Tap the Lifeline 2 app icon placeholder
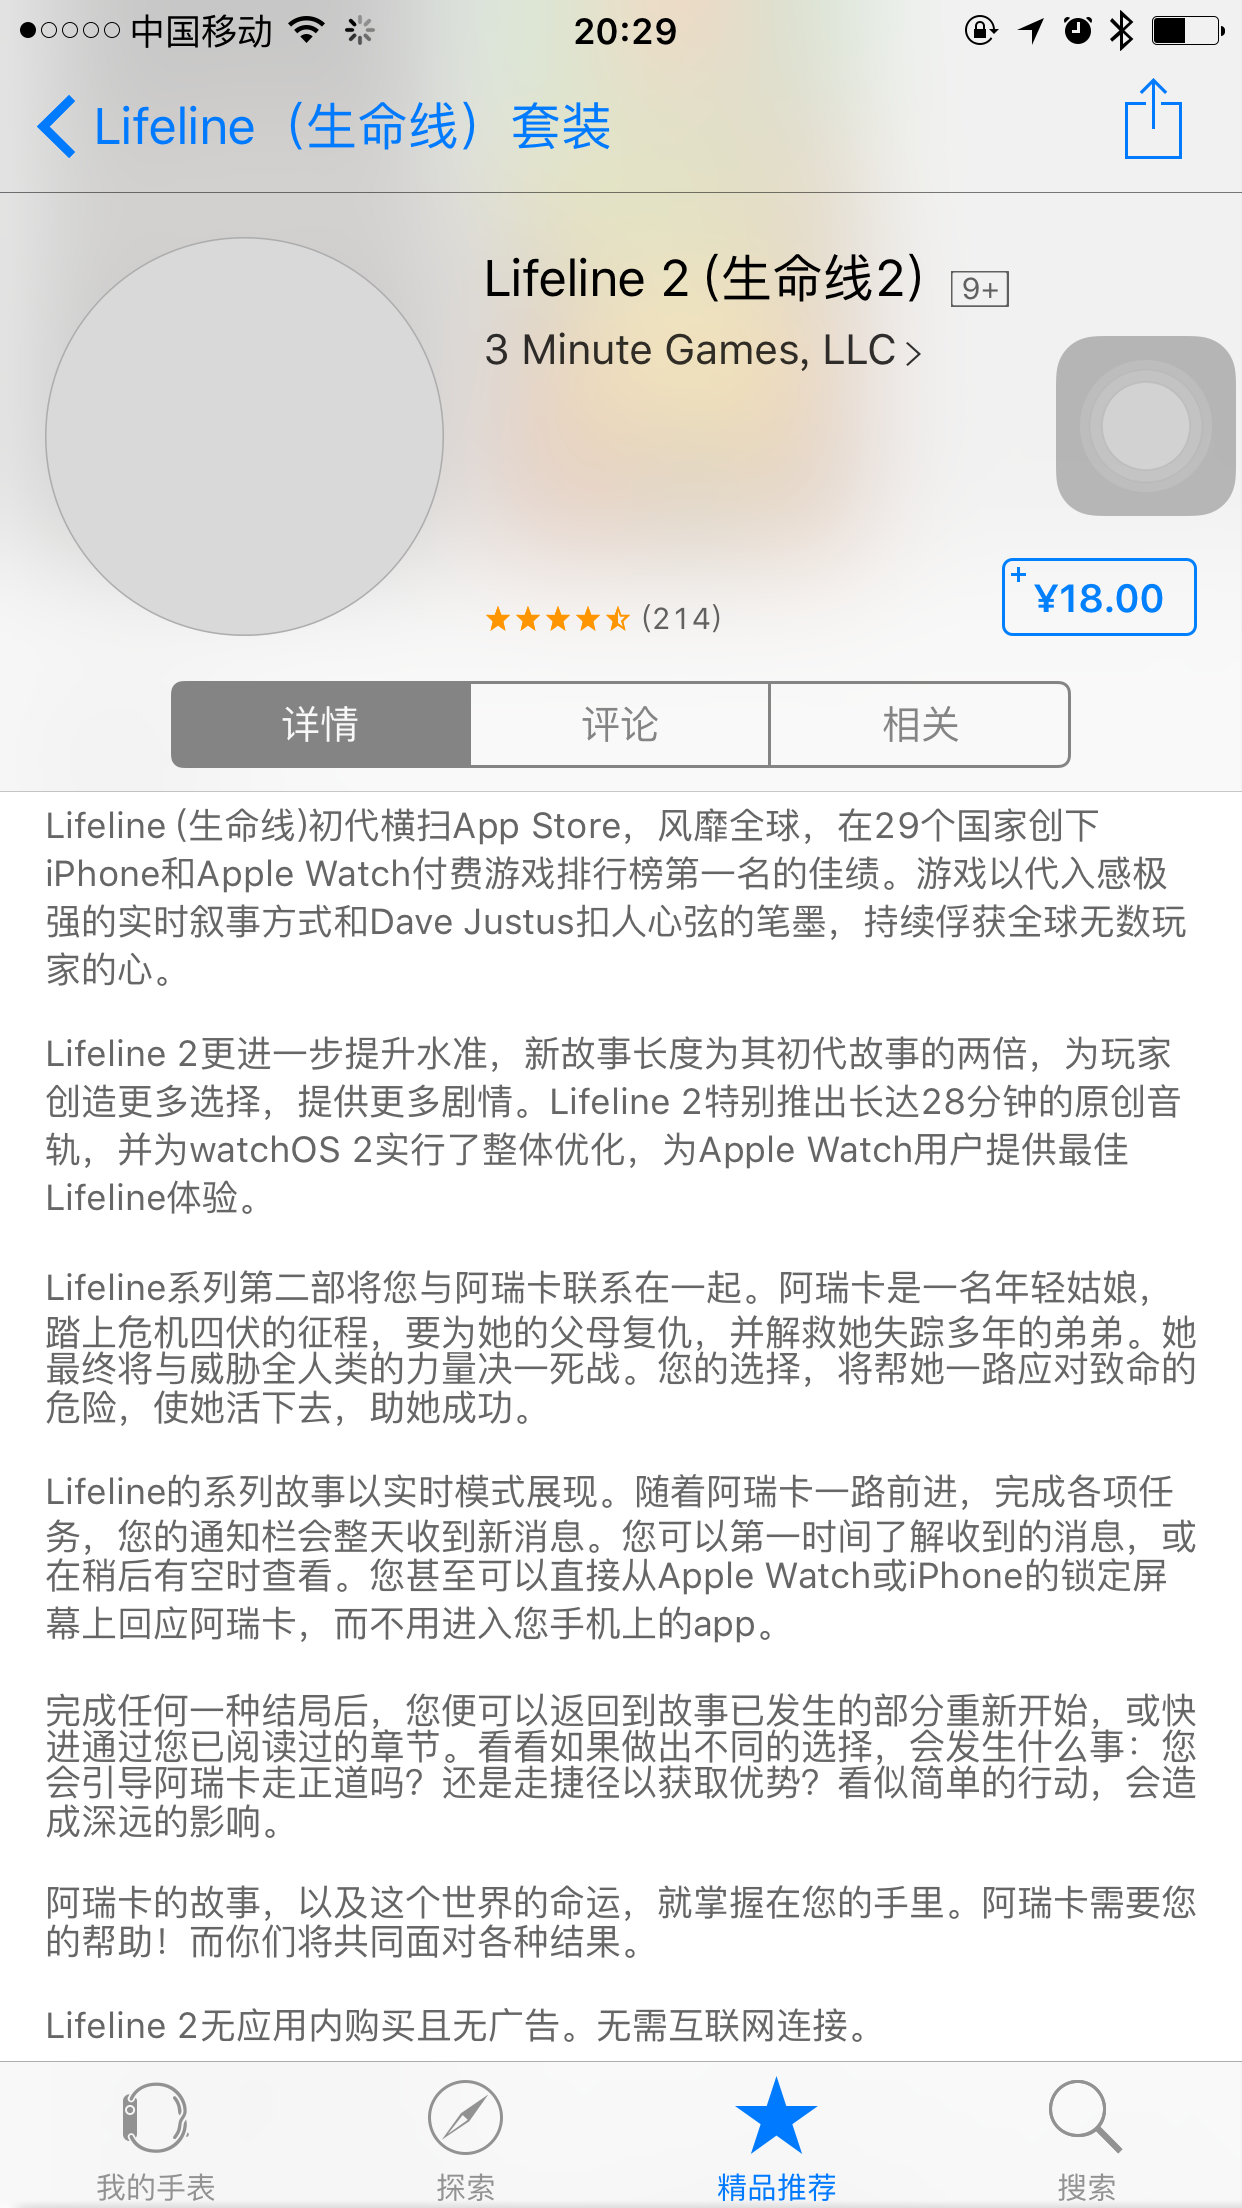 [245, 436]
